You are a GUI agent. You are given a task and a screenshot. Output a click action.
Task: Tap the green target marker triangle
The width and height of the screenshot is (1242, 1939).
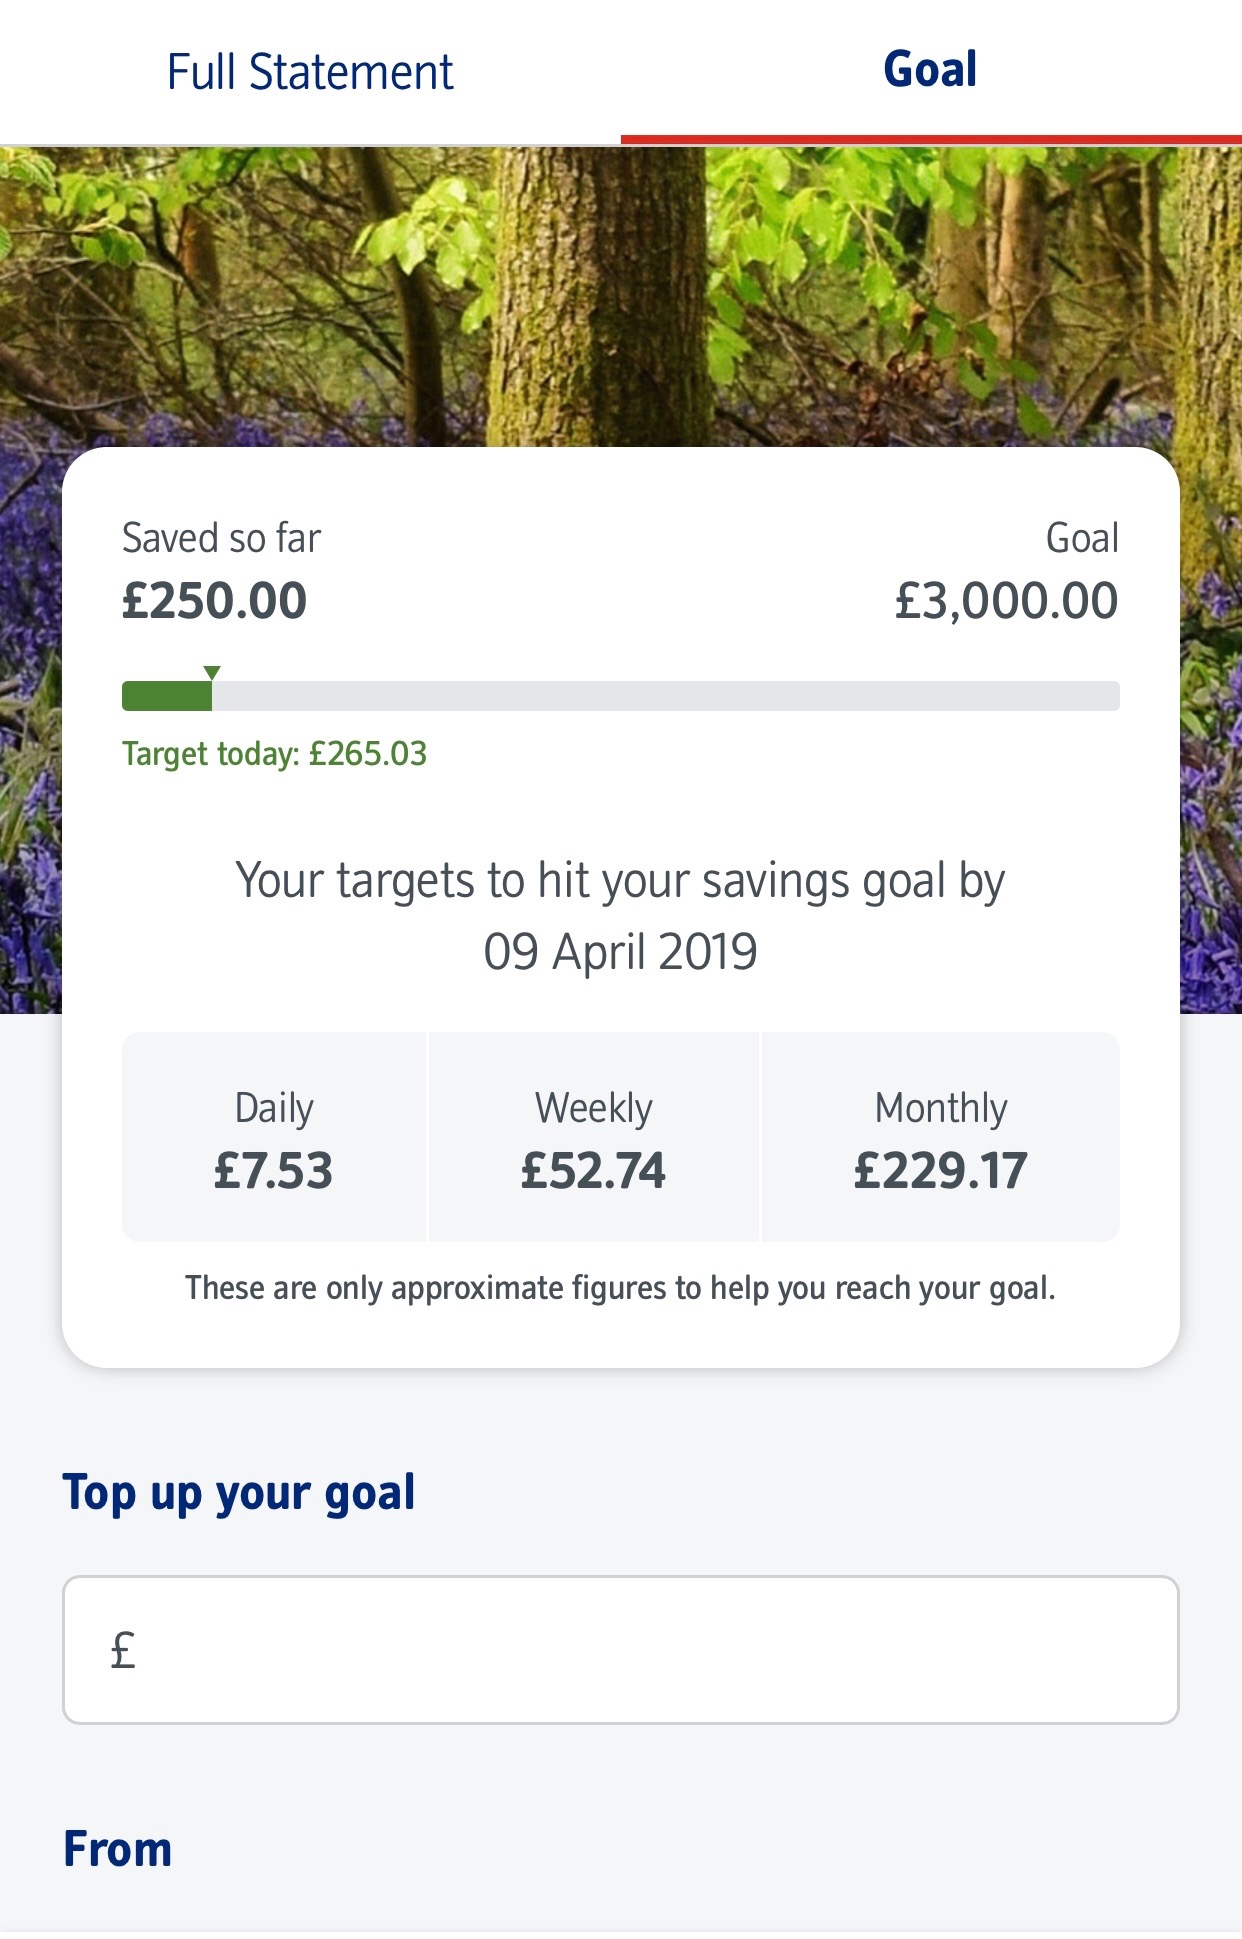point(212,672)
